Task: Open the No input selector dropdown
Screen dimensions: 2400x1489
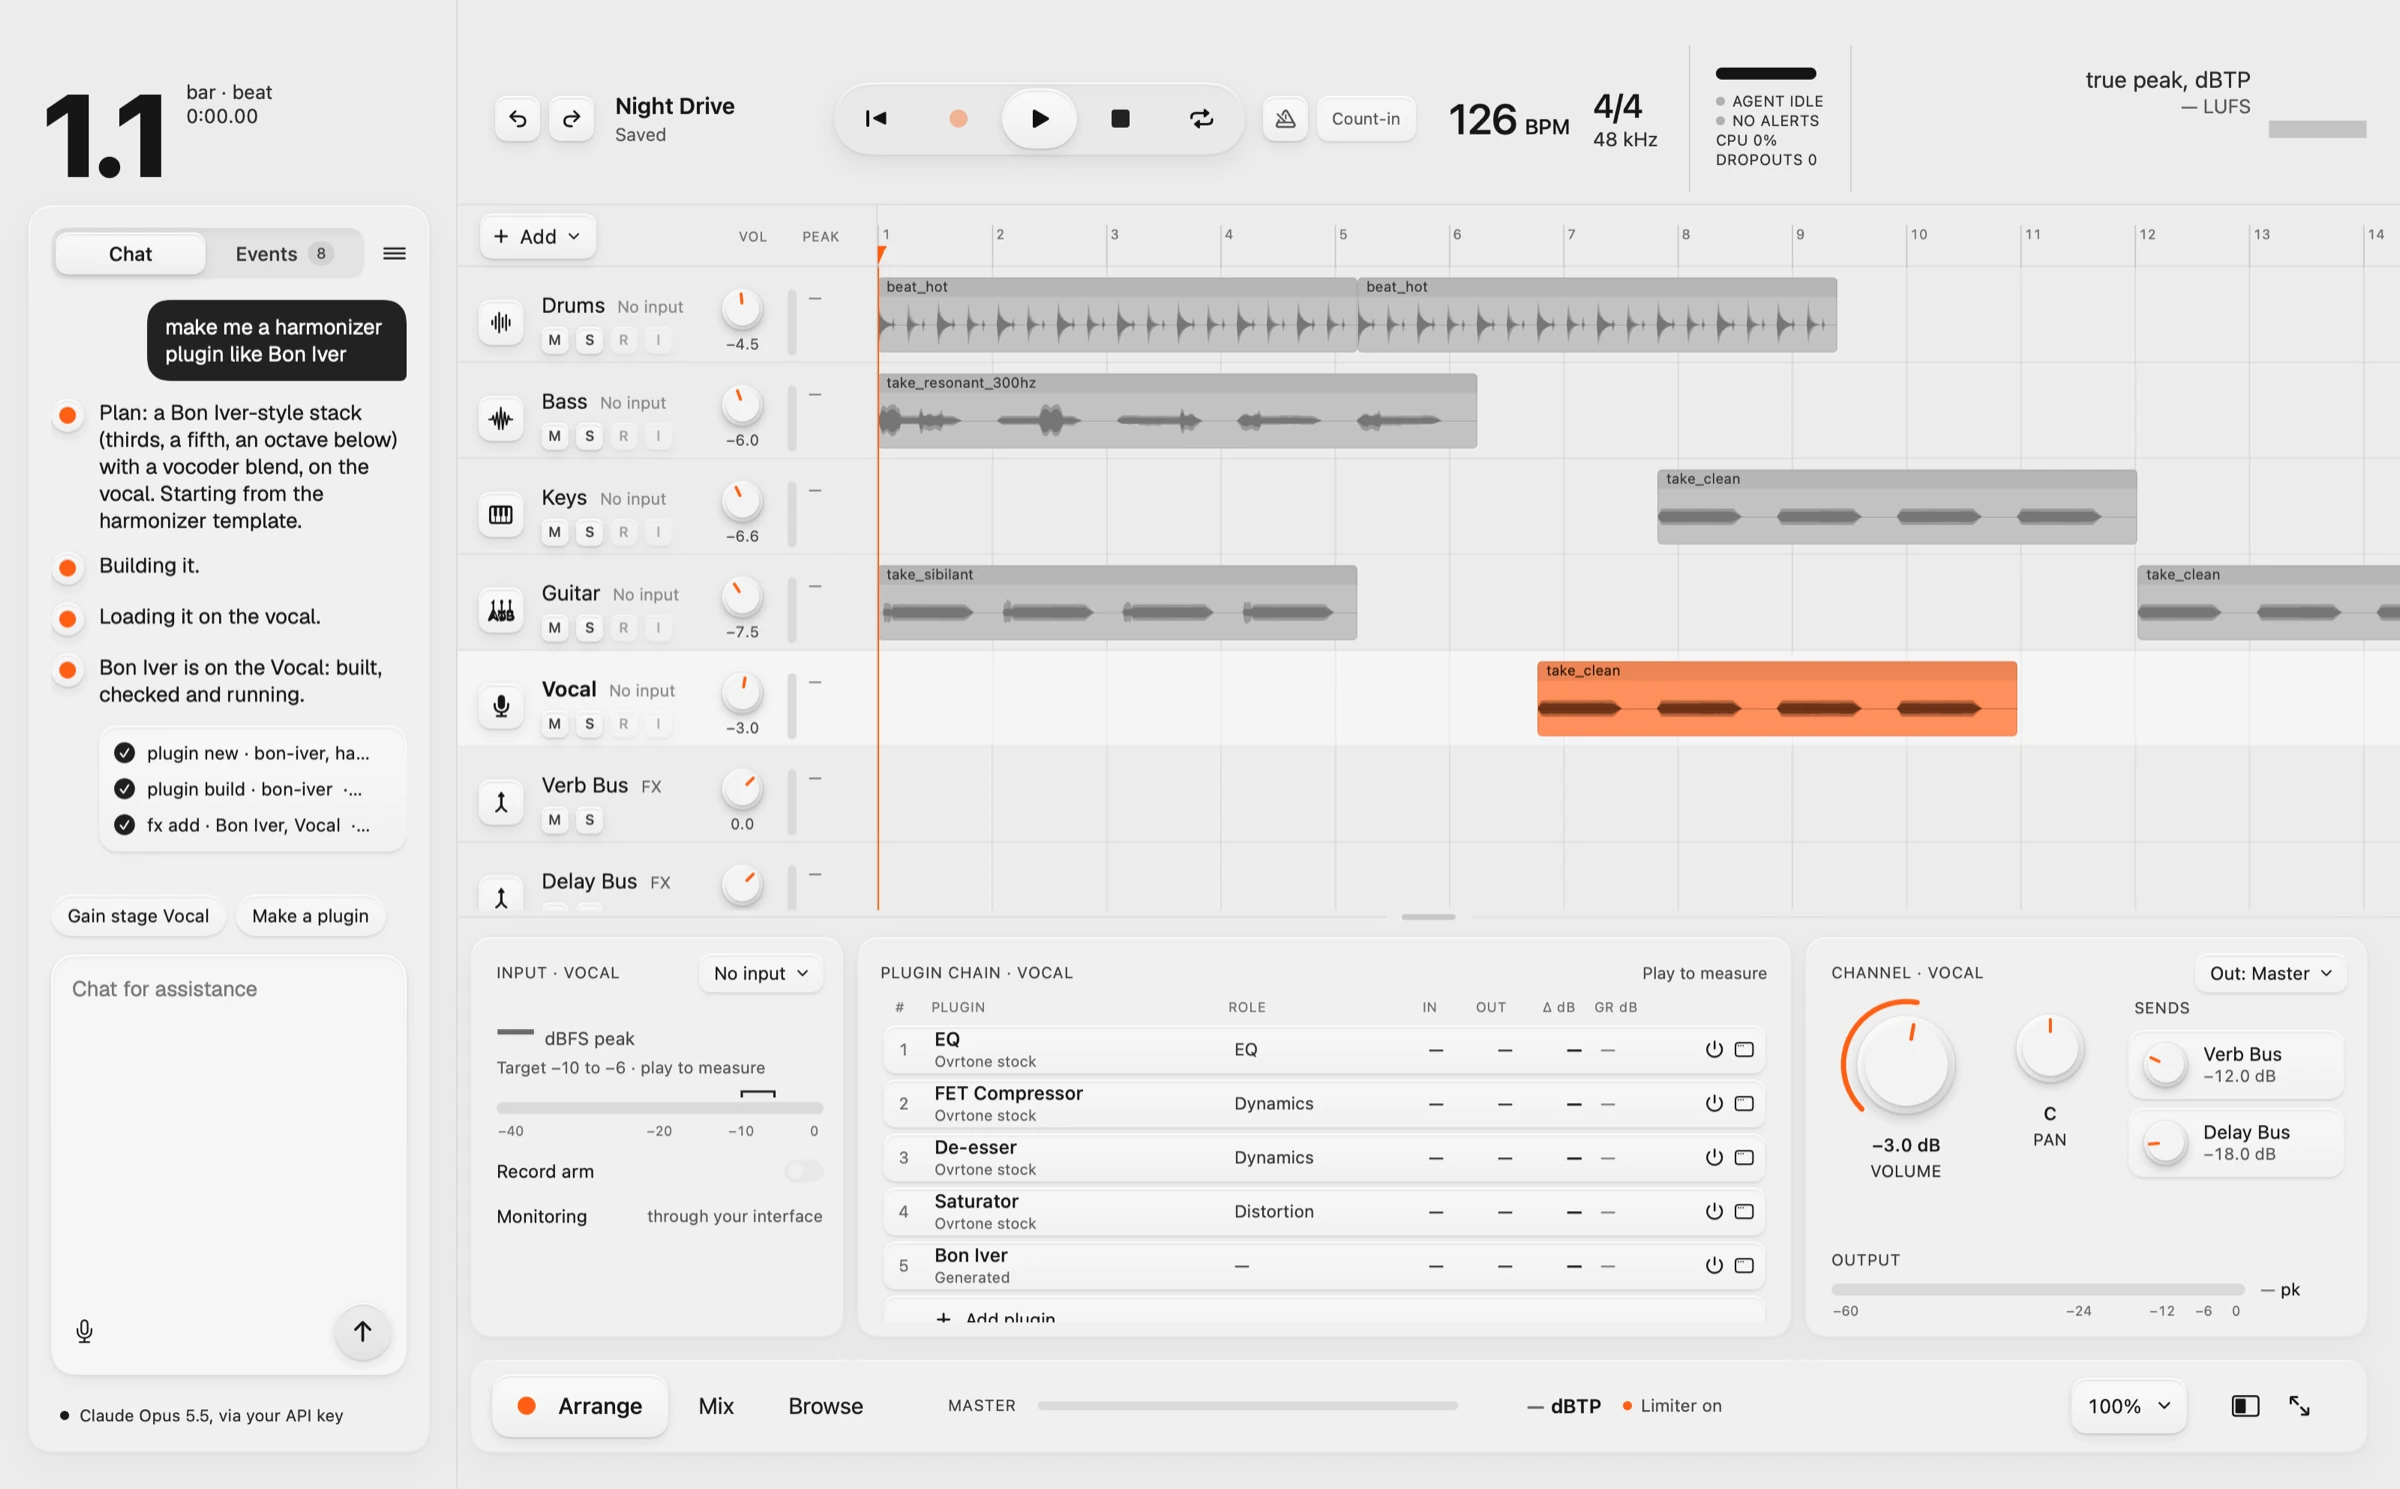Action: [x=760, y=973]
